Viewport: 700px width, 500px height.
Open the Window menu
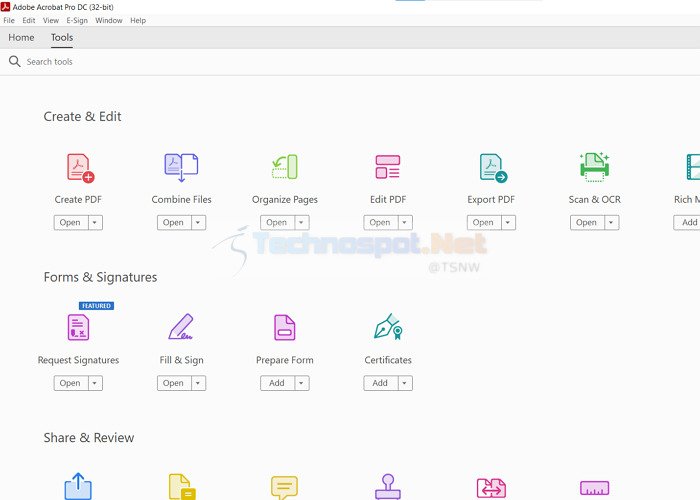pos(108,21)
